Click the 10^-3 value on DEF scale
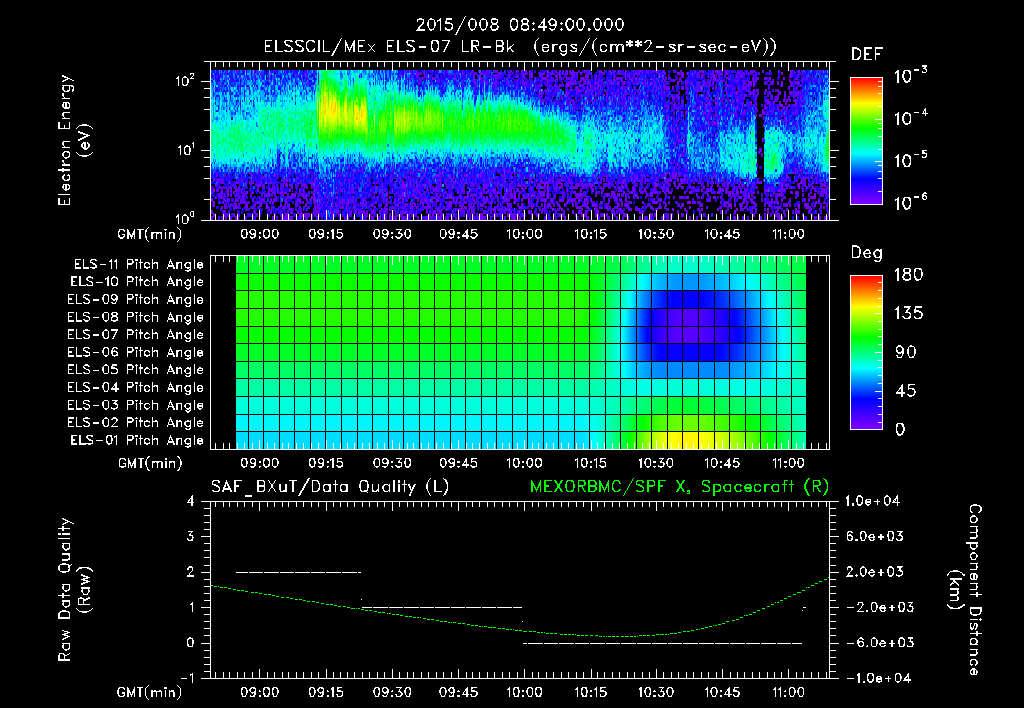1024x708 pixels. pos(910,76)
